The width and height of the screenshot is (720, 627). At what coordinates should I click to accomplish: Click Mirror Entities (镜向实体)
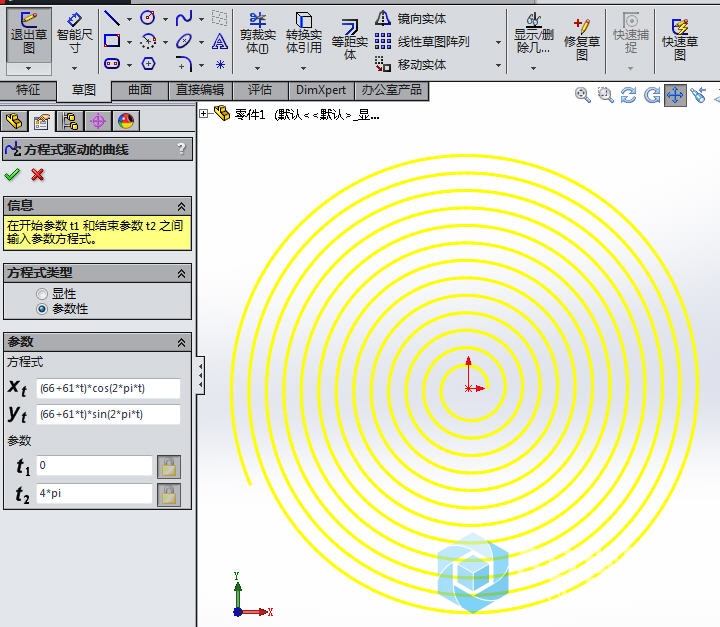coord(411,18)
